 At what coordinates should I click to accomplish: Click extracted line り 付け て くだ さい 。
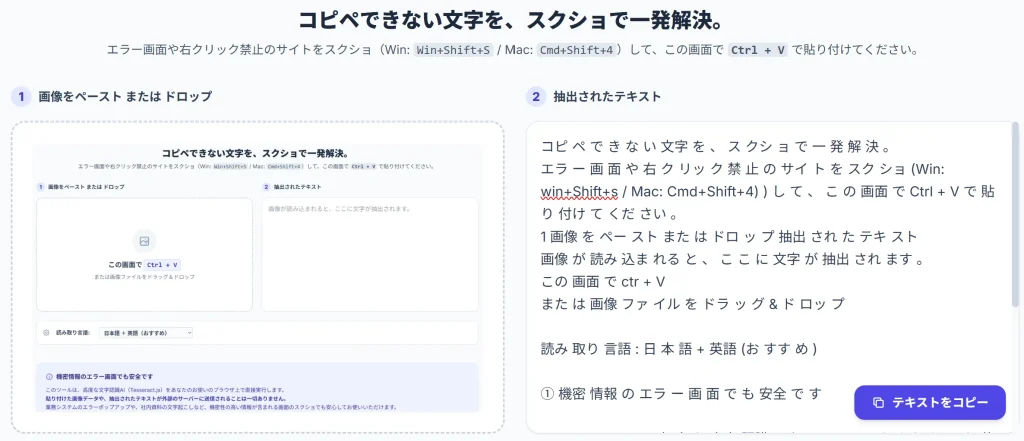pyautogui.click(x=609, y=214)
